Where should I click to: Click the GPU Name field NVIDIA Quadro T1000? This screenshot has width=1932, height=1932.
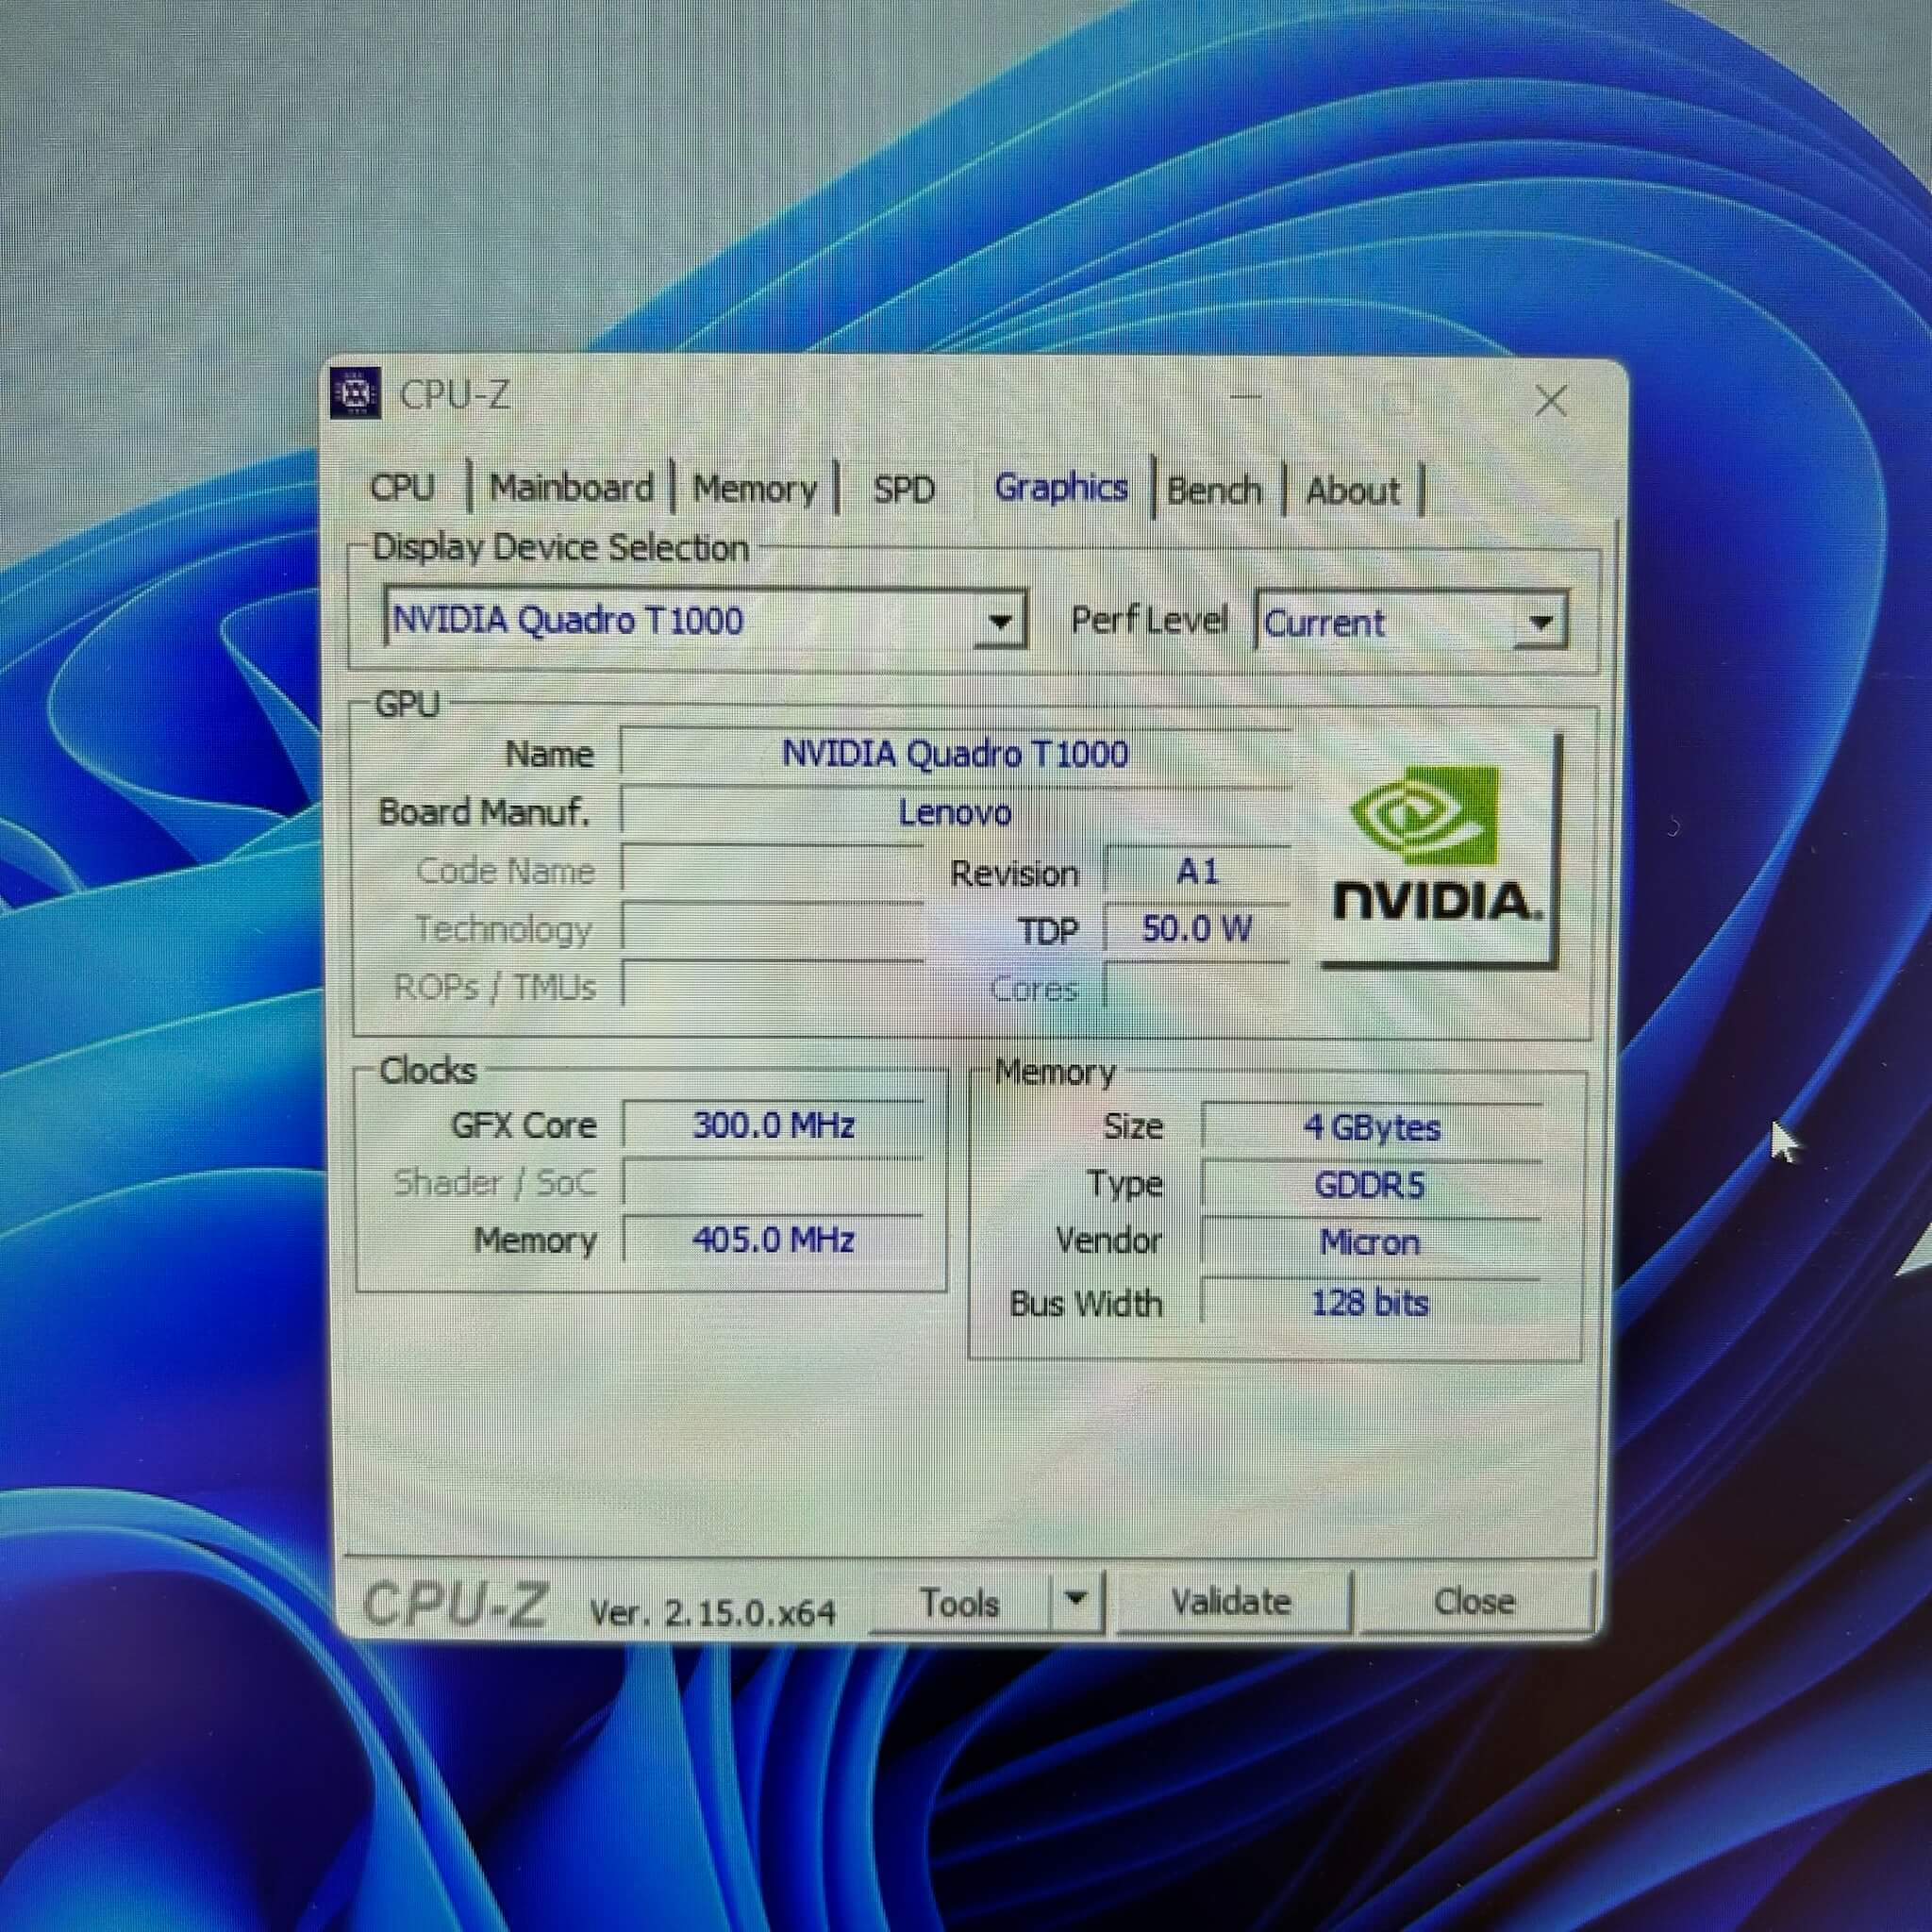click(x=955, y=753)
